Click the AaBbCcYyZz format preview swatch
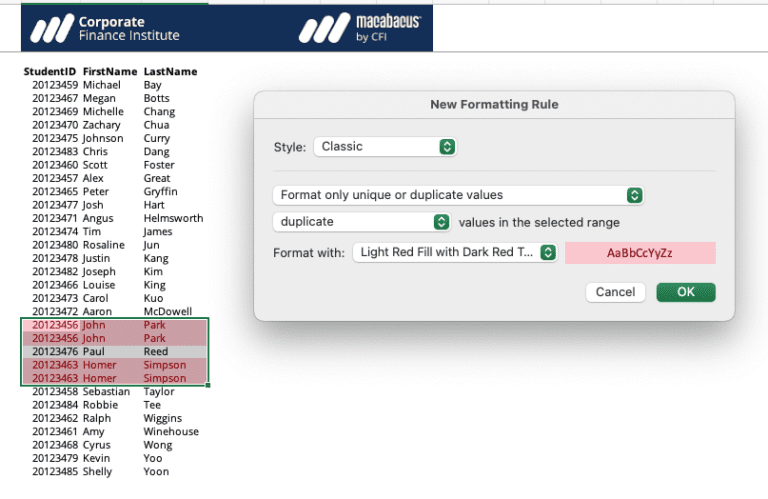Image resolution: width=768 pixels, height=499 pixels. click(640, 253)
